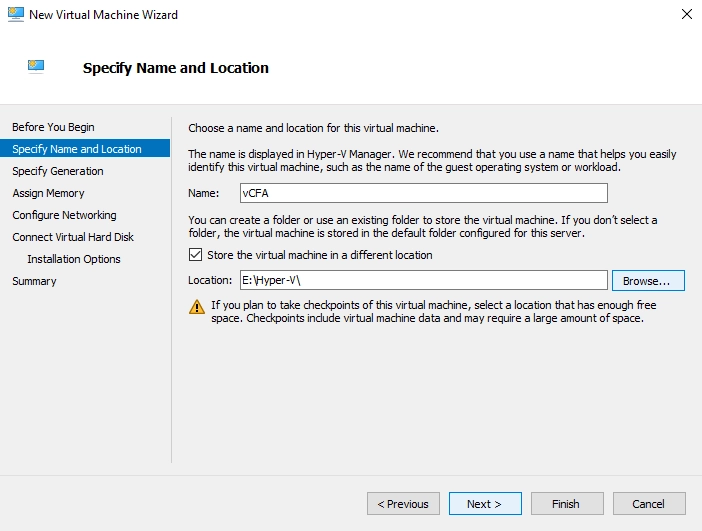The image size is (702, 531).
Task: Open the Specify Generation step
Action: [58, 171]
